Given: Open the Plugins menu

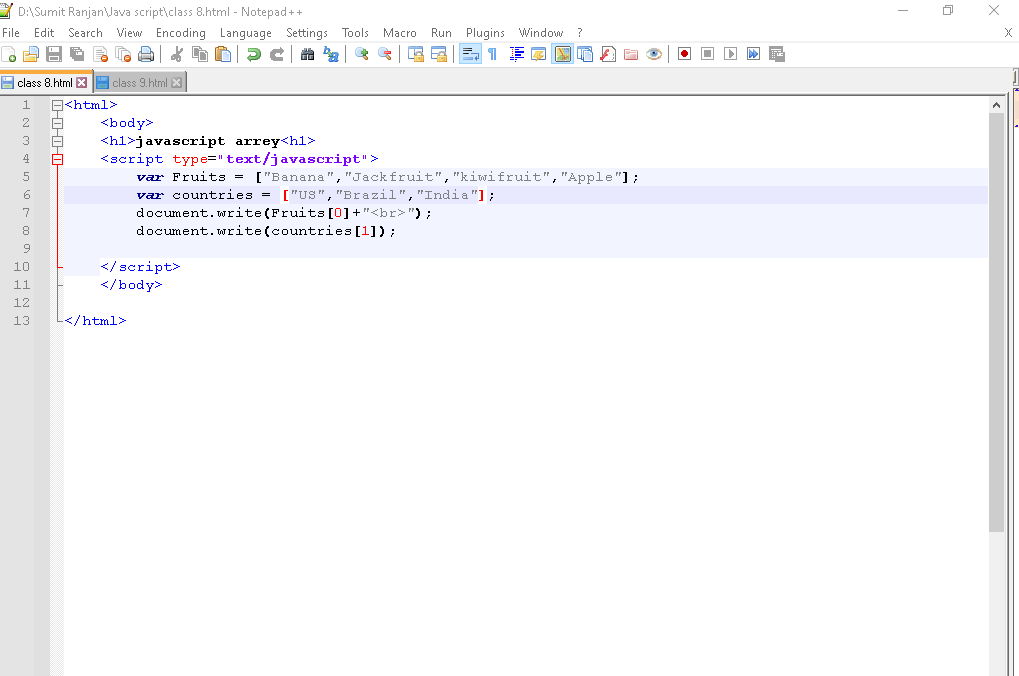Looking at the screenshot, I should click(485, 33).
